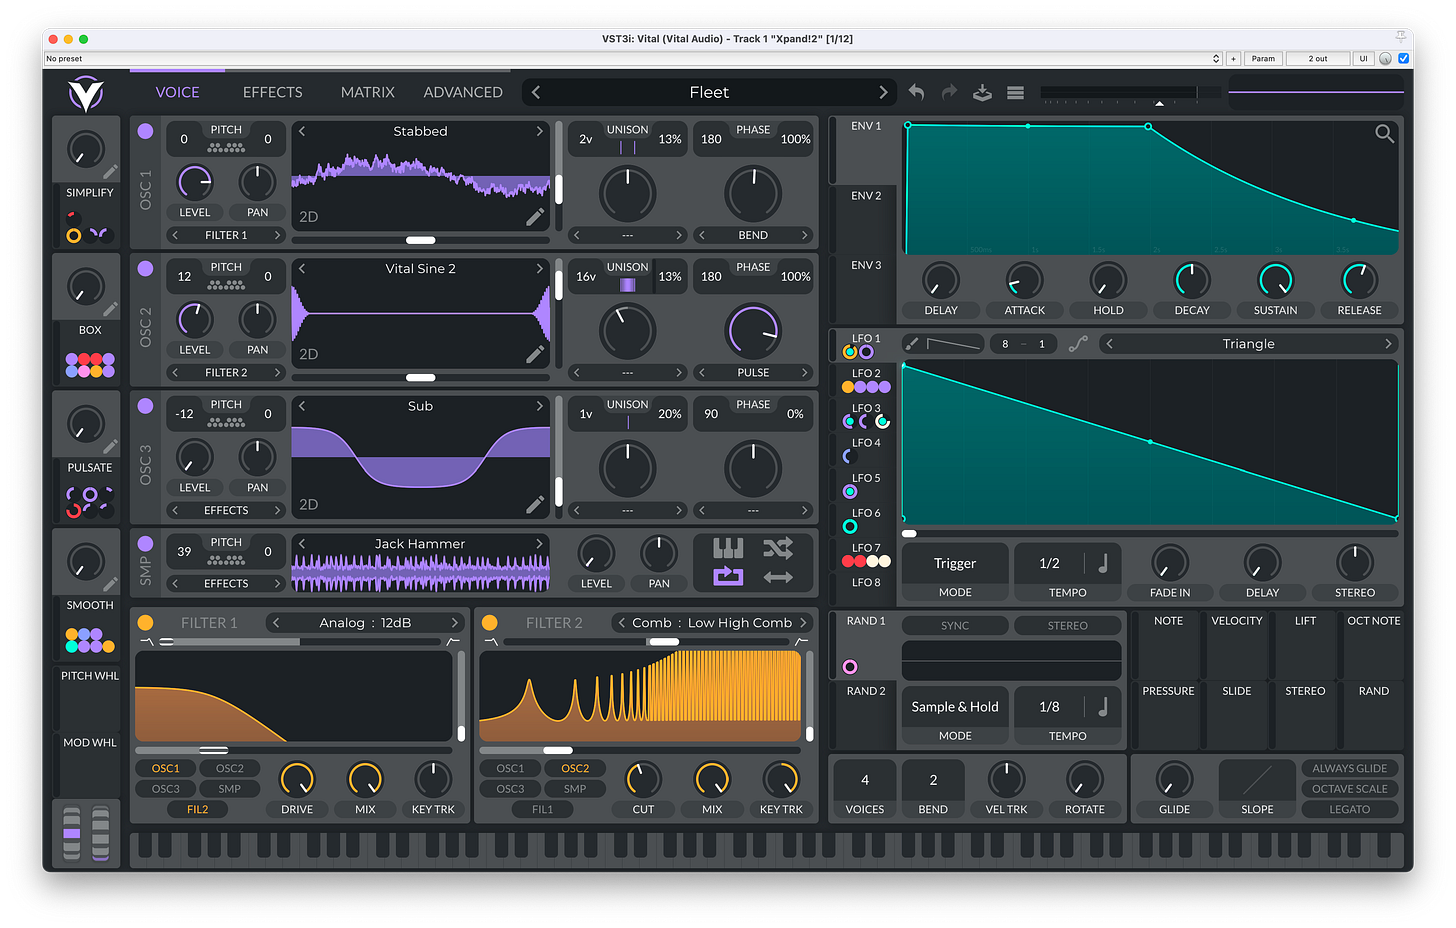Toggle OSC 2 on/off
Viewport: 1456px width, 928px height.
click(x=145, y=268)
